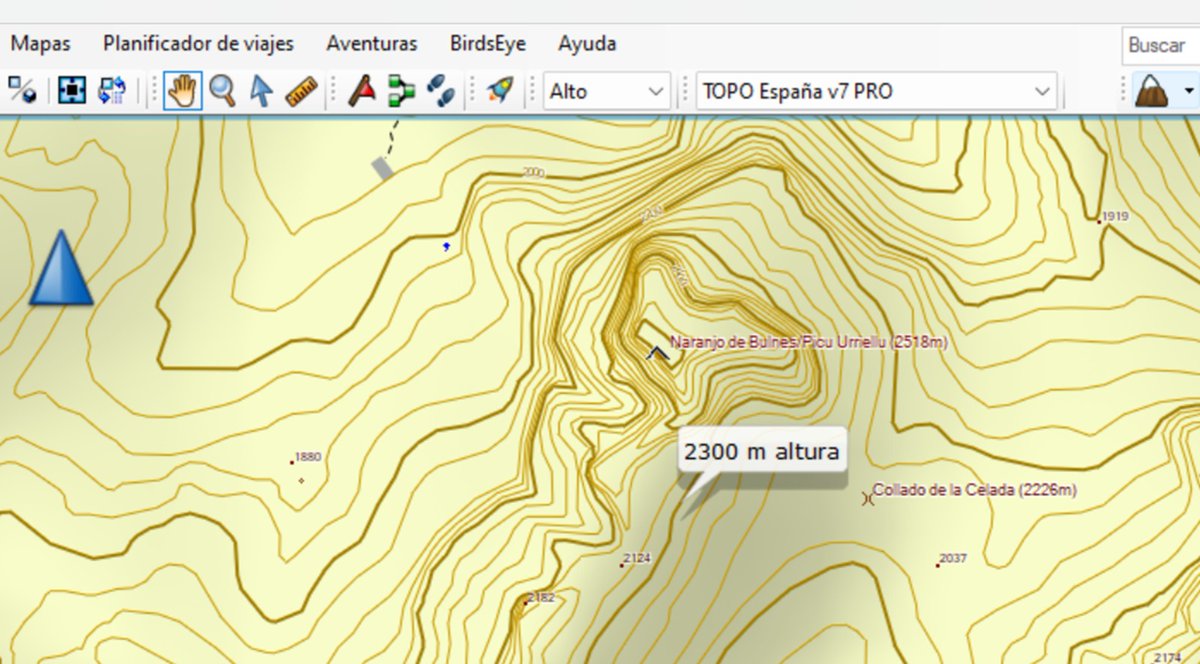Click the 2182 spot height label
1200x664 pixels.
(x=540, y=598)
